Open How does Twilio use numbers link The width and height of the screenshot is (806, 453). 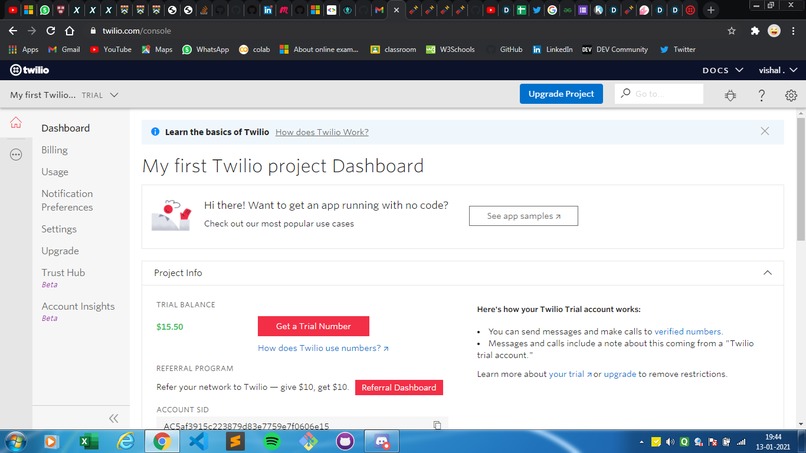coord(323,348)
